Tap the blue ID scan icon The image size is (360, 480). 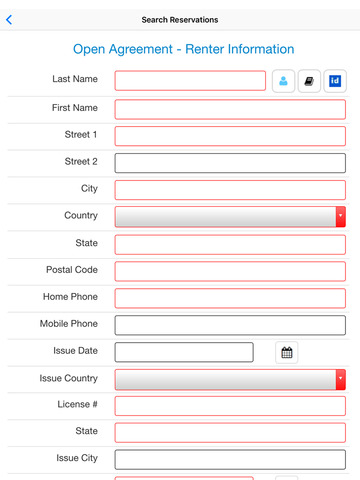[x=335, y=81]
